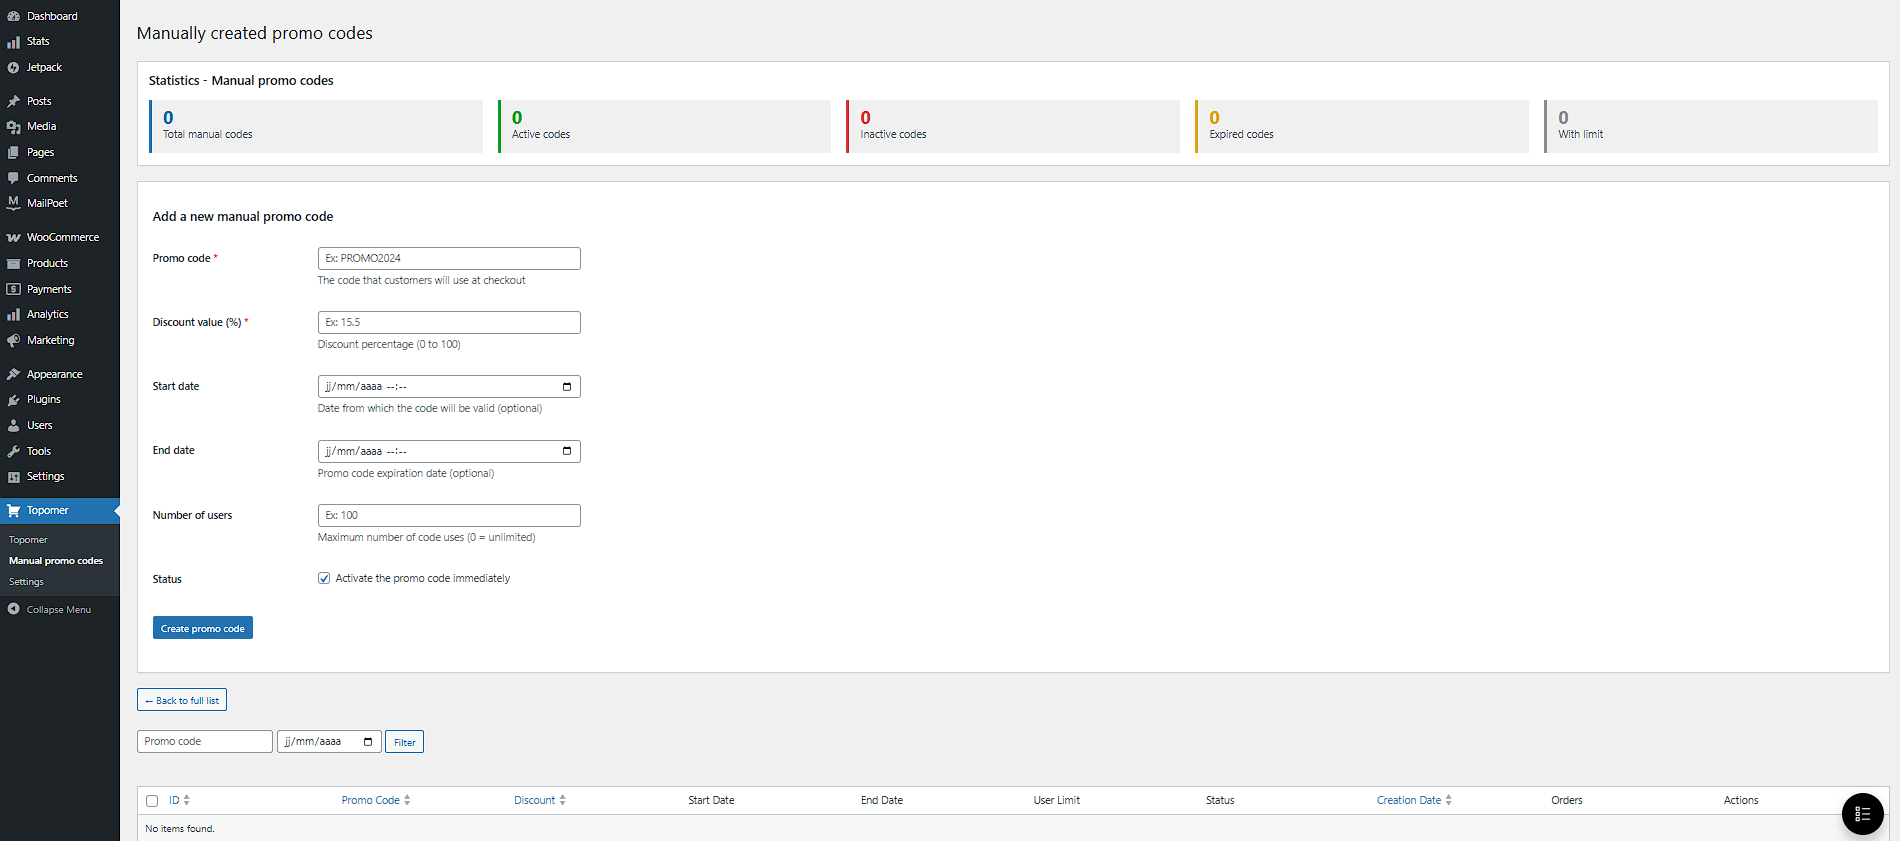Click the Marketing megaphone icon
1900x841 pixels.
point(13,340)
